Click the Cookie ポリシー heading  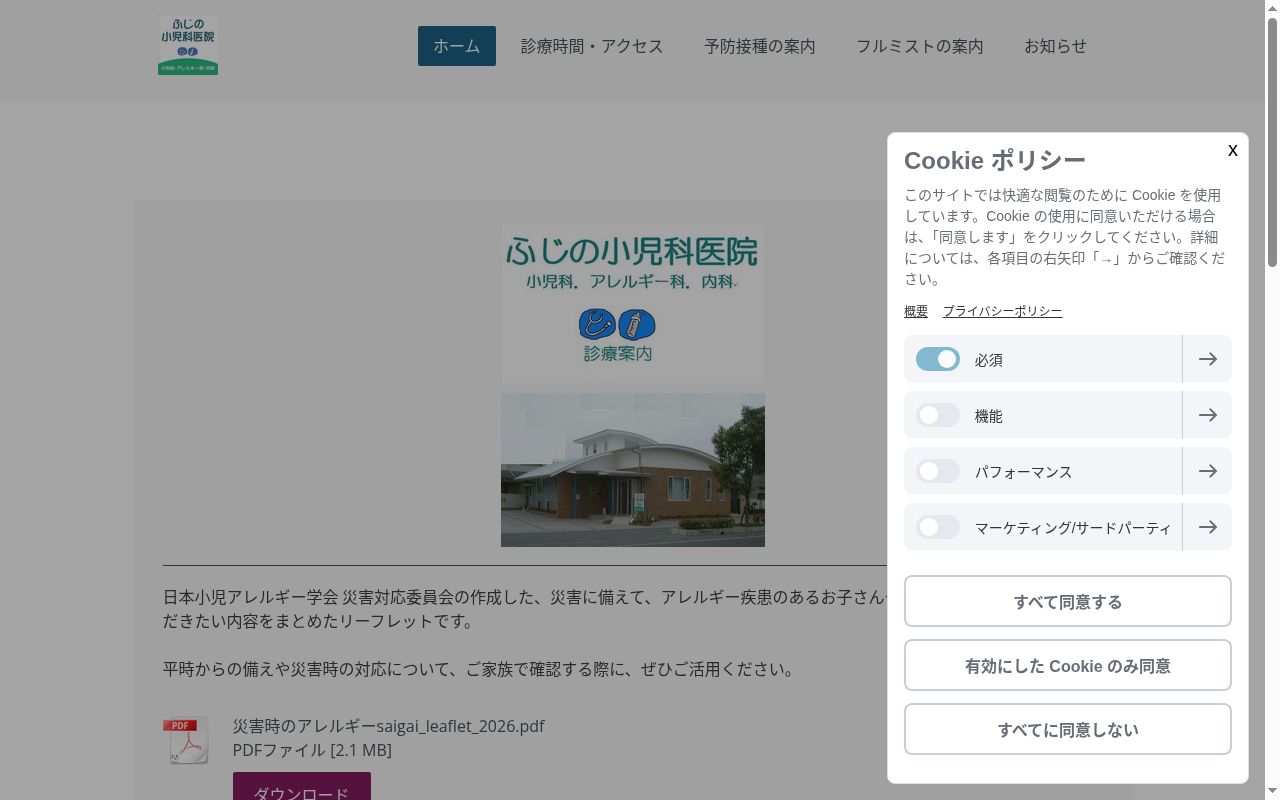pos(995,160)
